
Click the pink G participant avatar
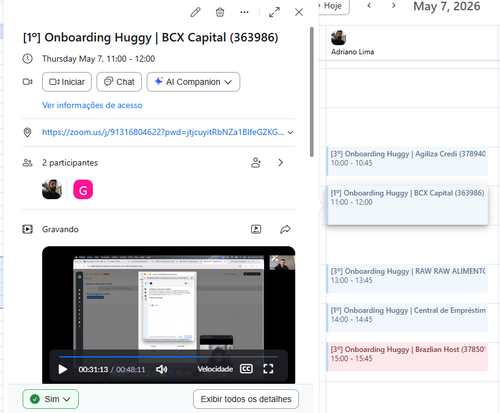point(83,189)
